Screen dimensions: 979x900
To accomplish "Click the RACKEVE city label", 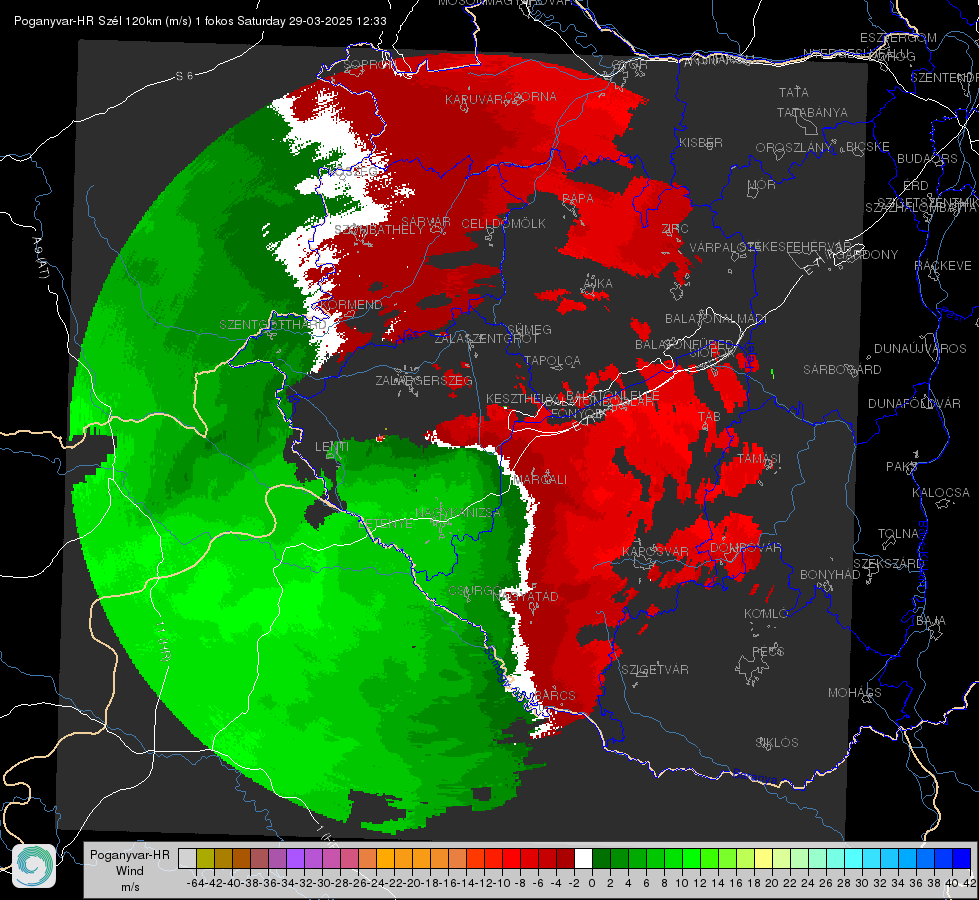I will tap(943, 266).
